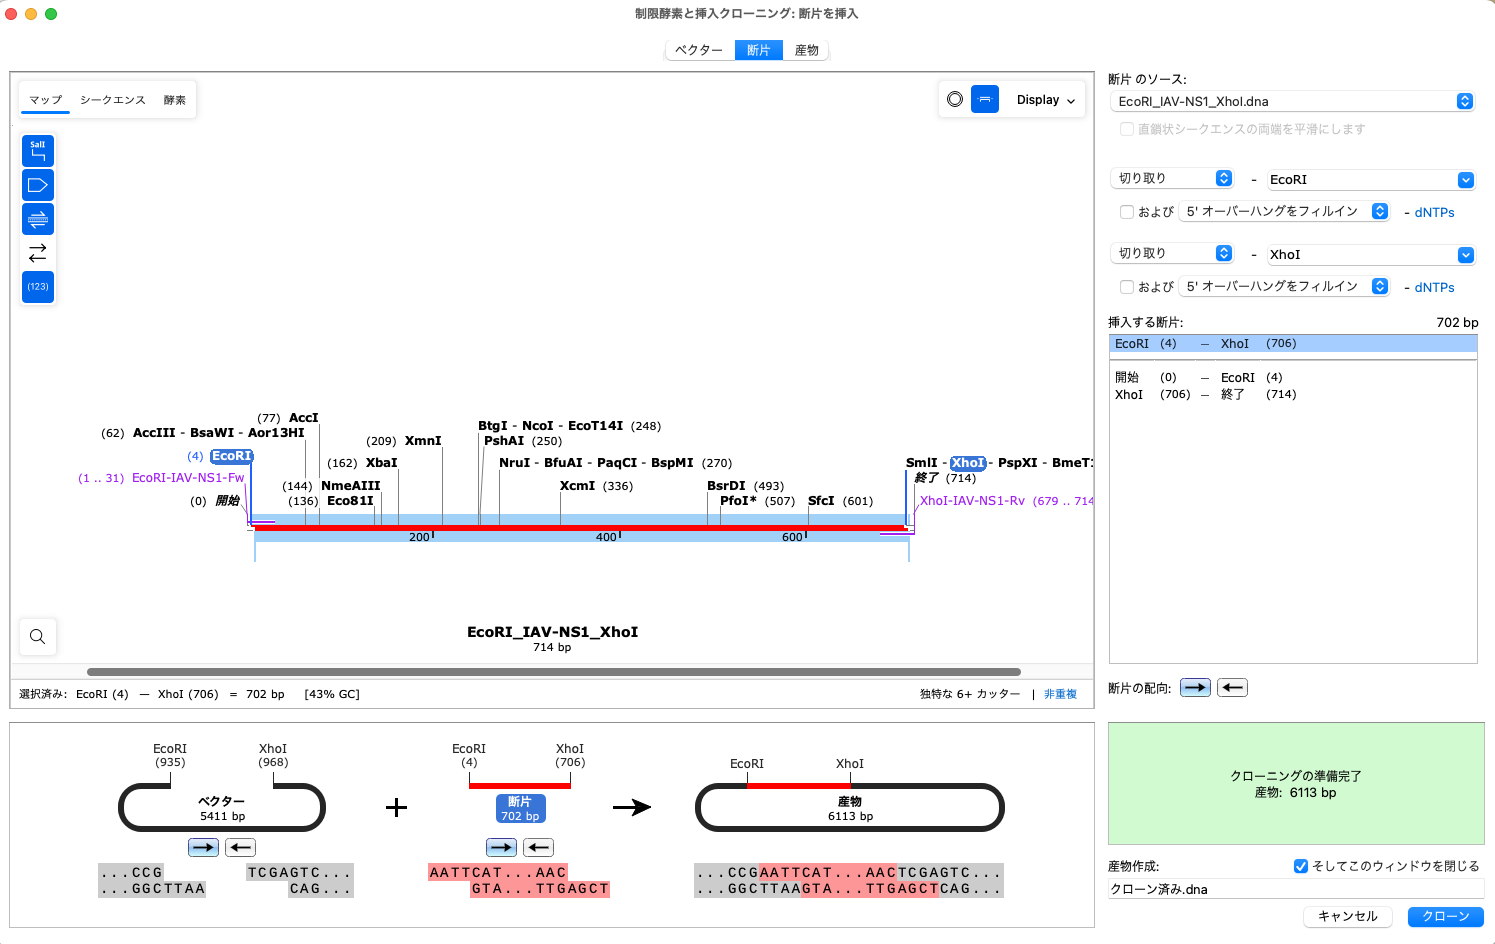Open the EcoRI enzyme selection dropdown

point(1465,179)
